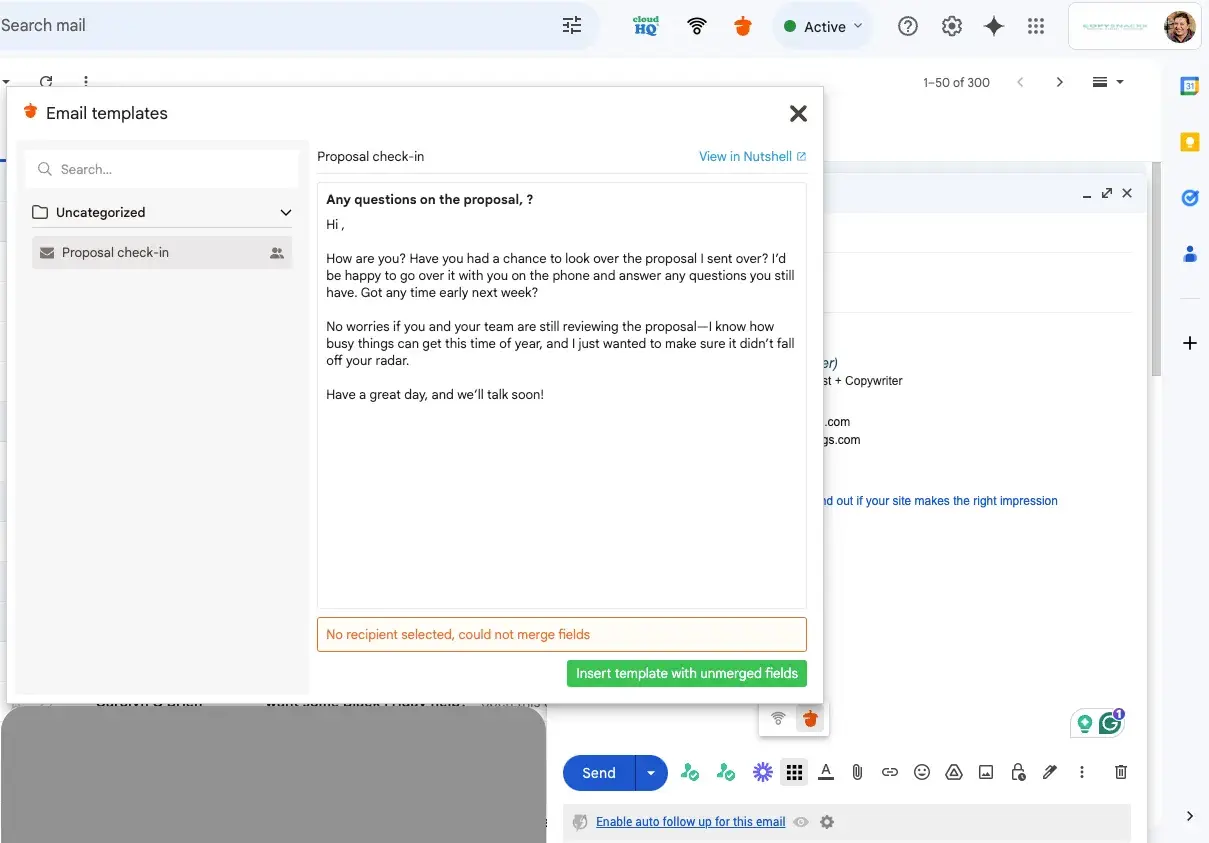Insert a file from Google Drive
1209x843 pixels.
click(x=954, y=772)
